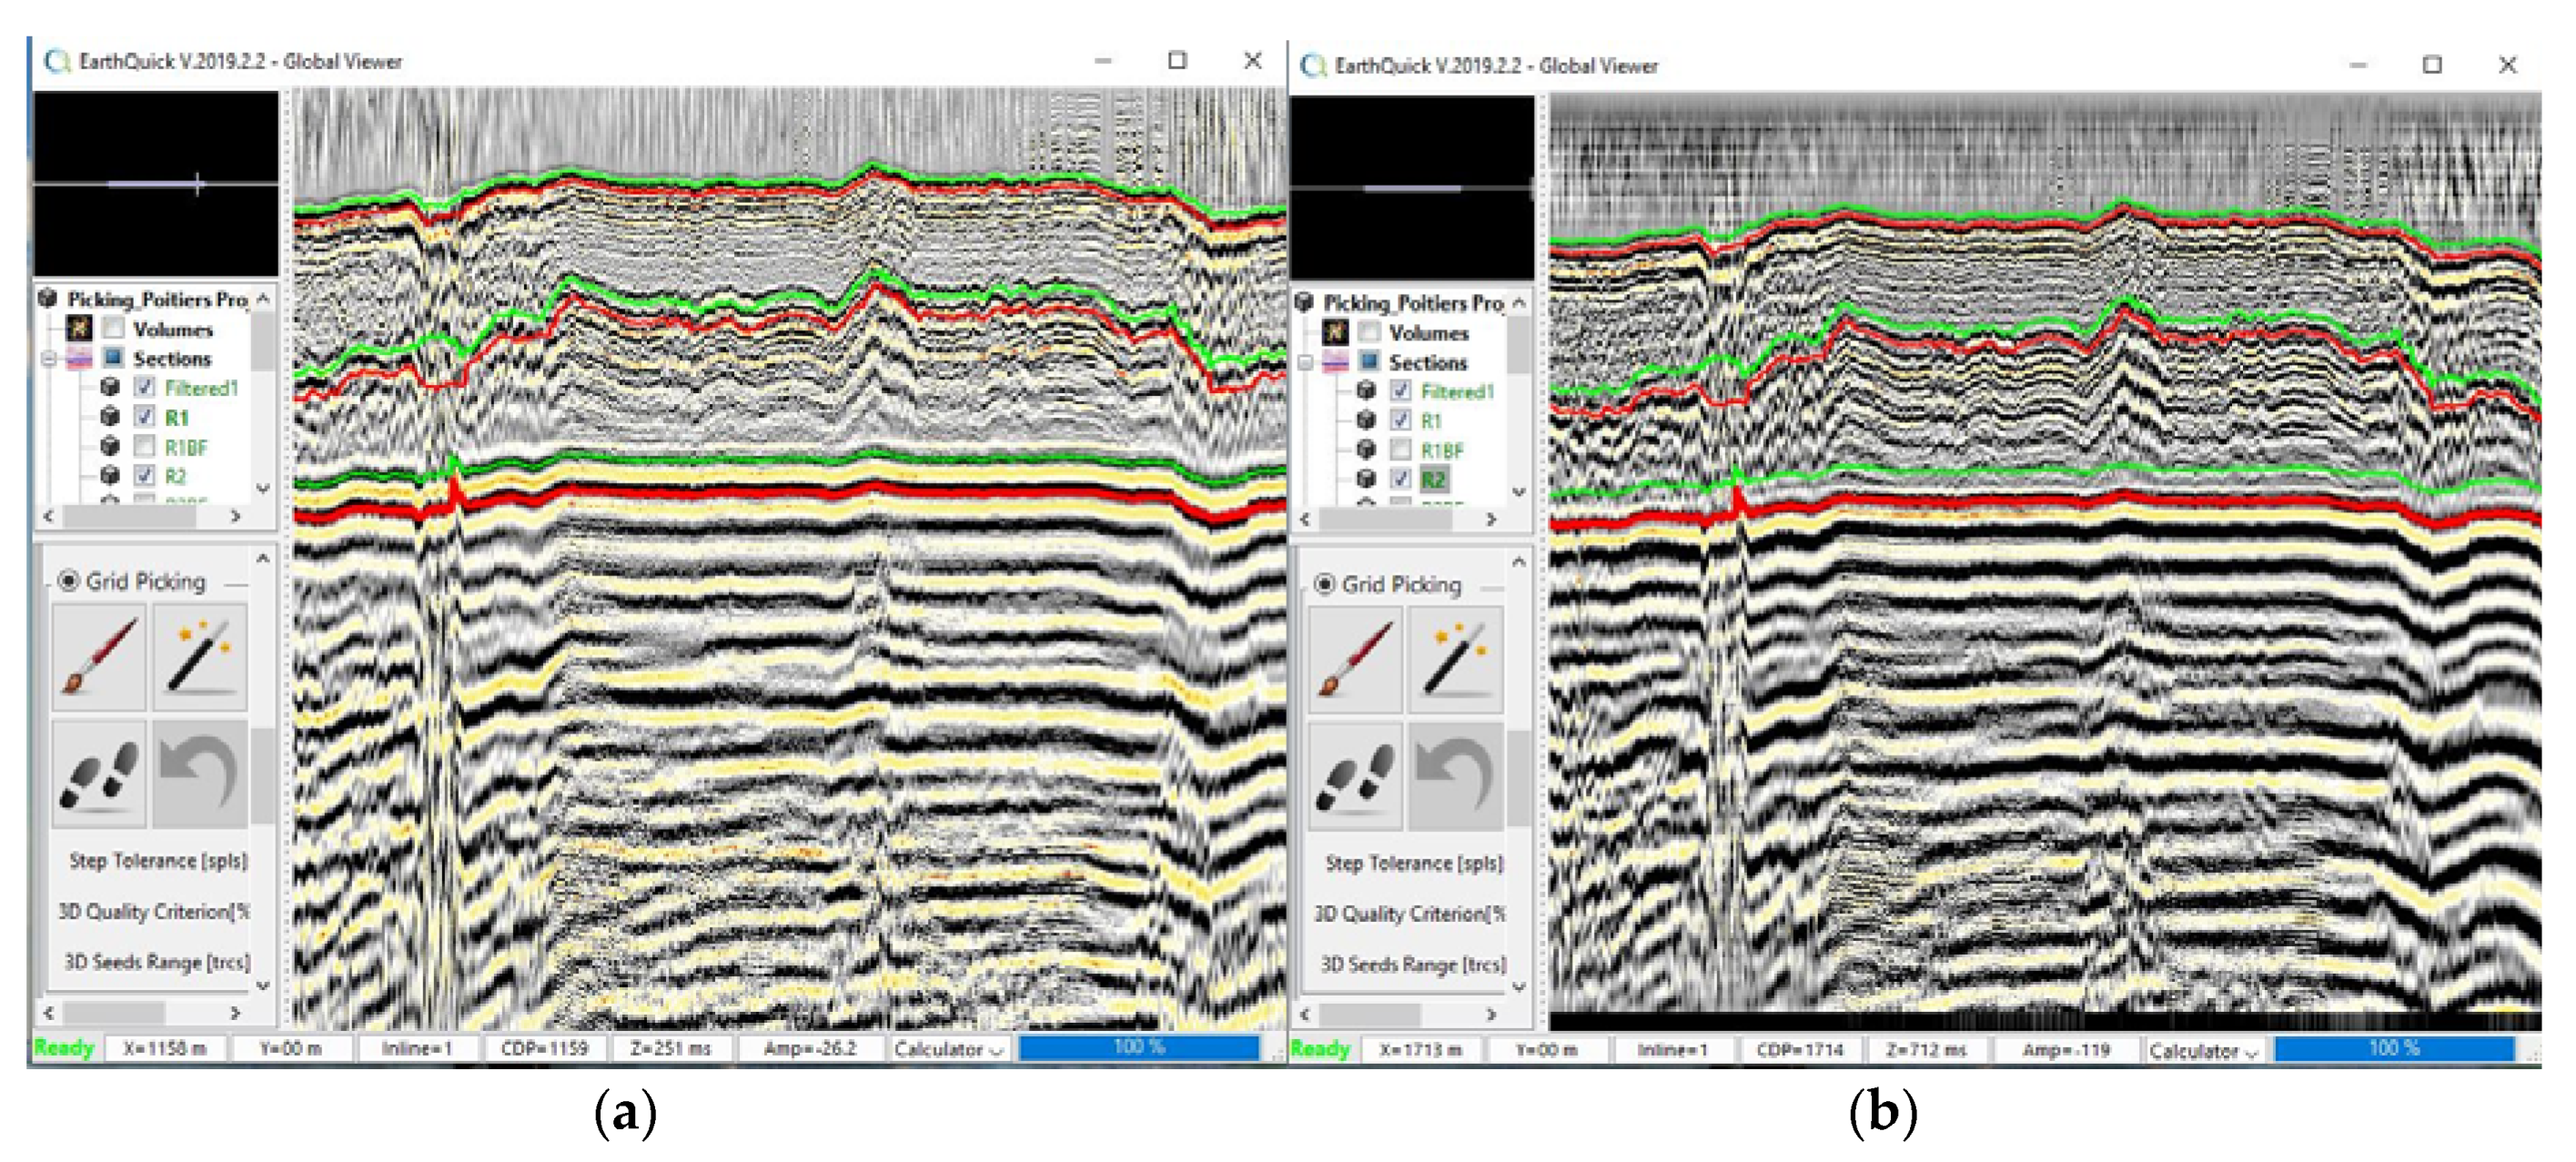Click the footsteps tool in right window
The image size is (2576, 1162).
click(x=1355, y=777)
